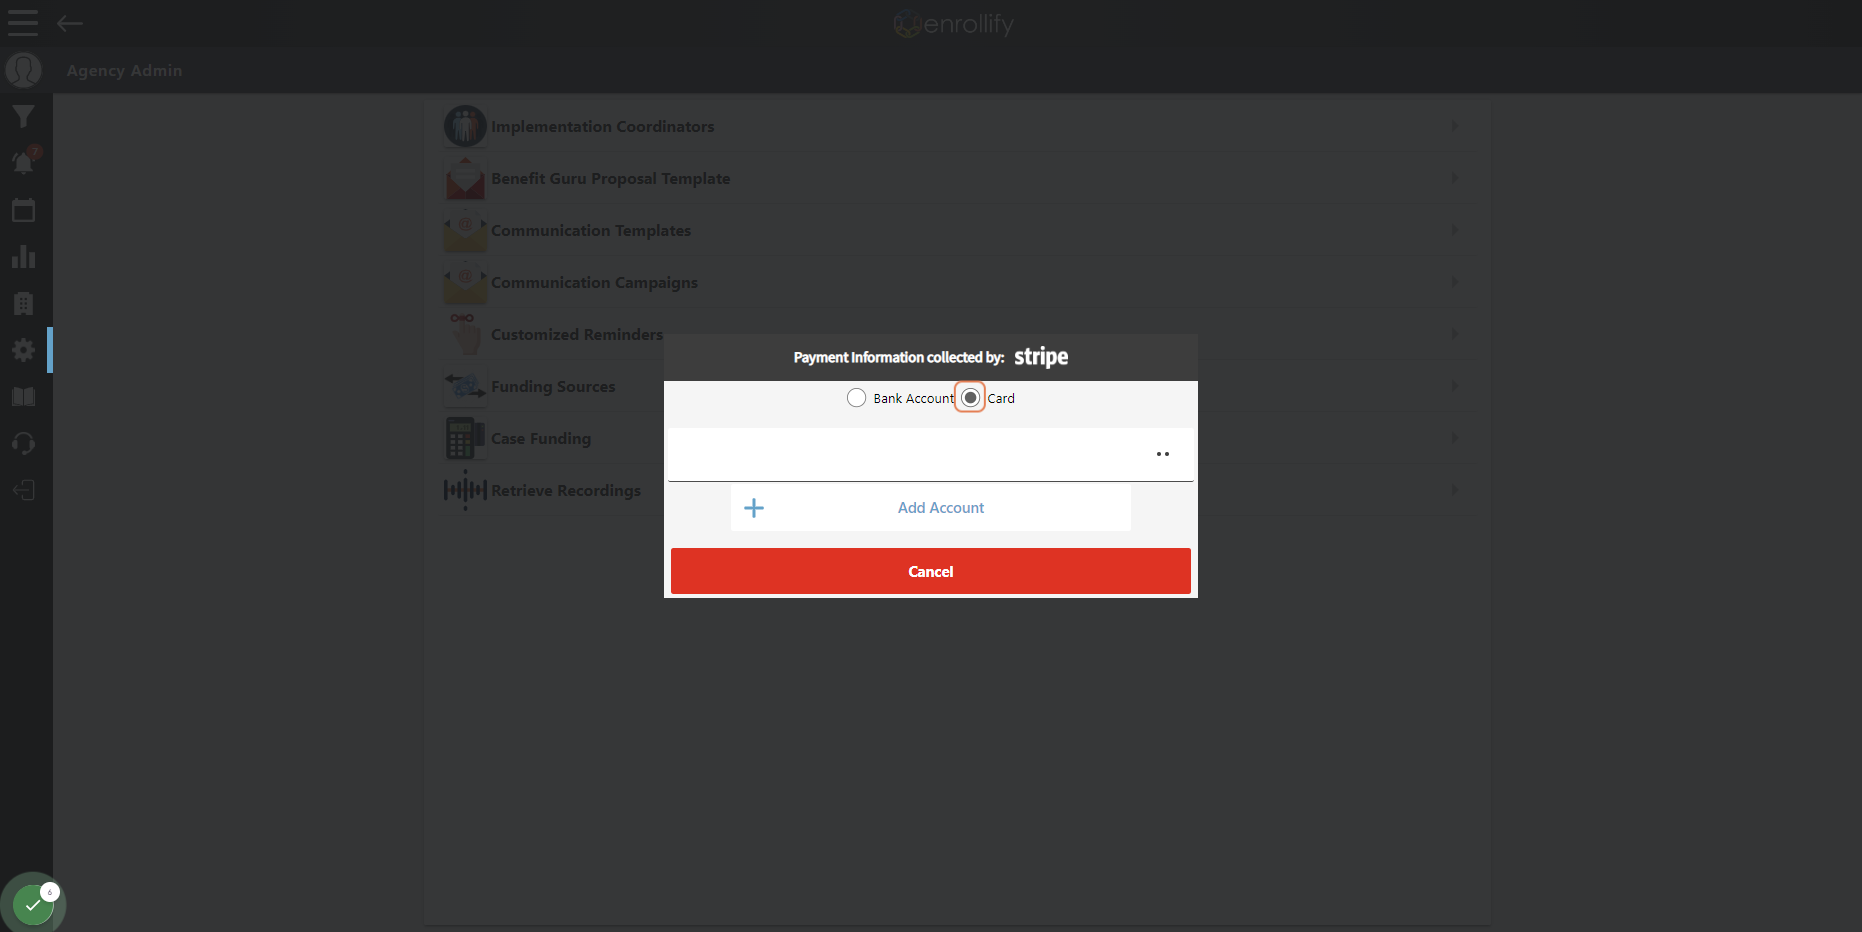
Task: Select the Bank Account radio button
Action: 856,398
